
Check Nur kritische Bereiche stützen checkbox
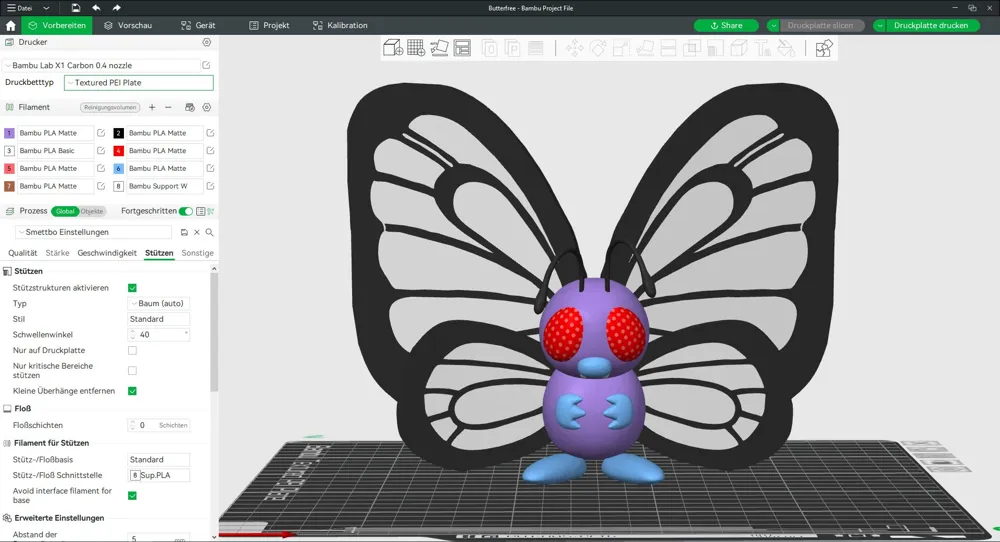(132, 370)
